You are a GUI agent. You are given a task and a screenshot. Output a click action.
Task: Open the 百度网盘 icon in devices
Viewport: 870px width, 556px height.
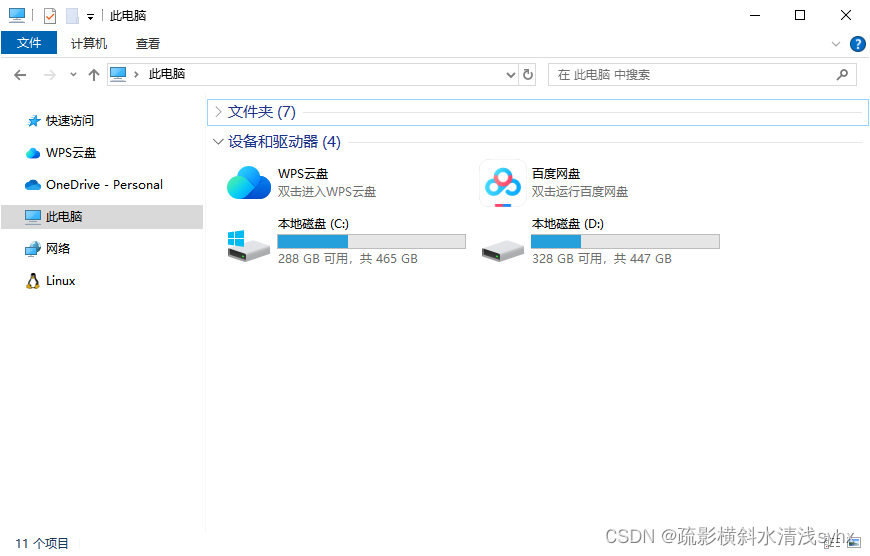pos(503,183)
